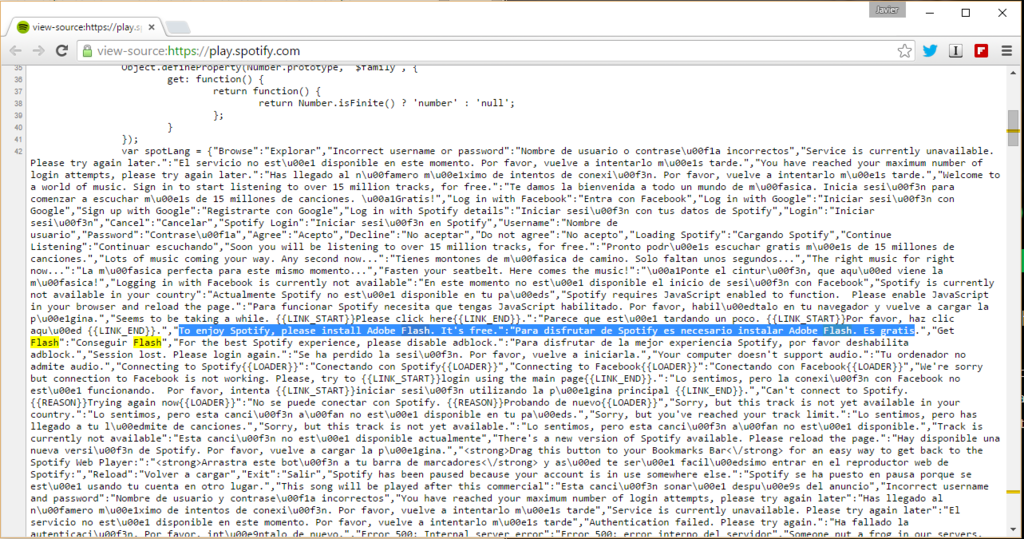Image resolution: width=1024 pixels, height=539 pixels.
Task: Open a new tab with the tab button
Action: (178, 27)
